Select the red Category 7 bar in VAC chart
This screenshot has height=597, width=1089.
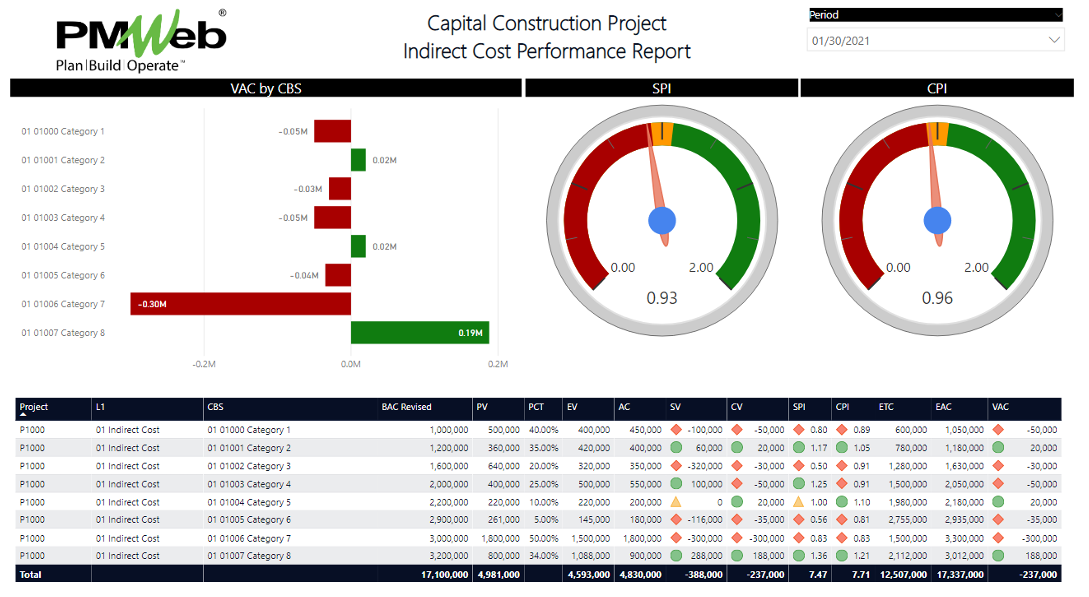coord(240,304)
